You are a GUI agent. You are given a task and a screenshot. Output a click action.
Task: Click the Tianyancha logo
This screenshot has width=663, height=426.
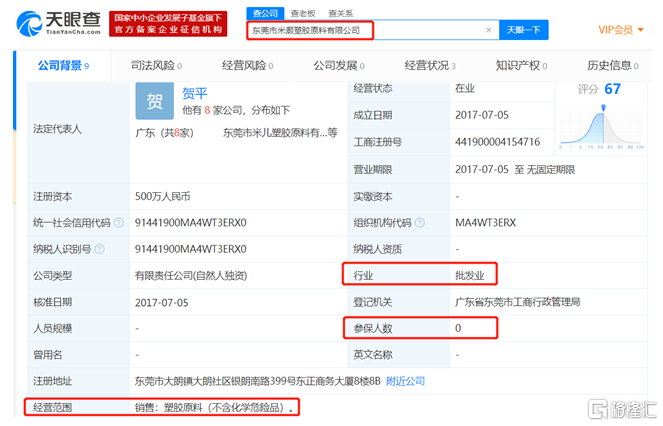point(58,23)
